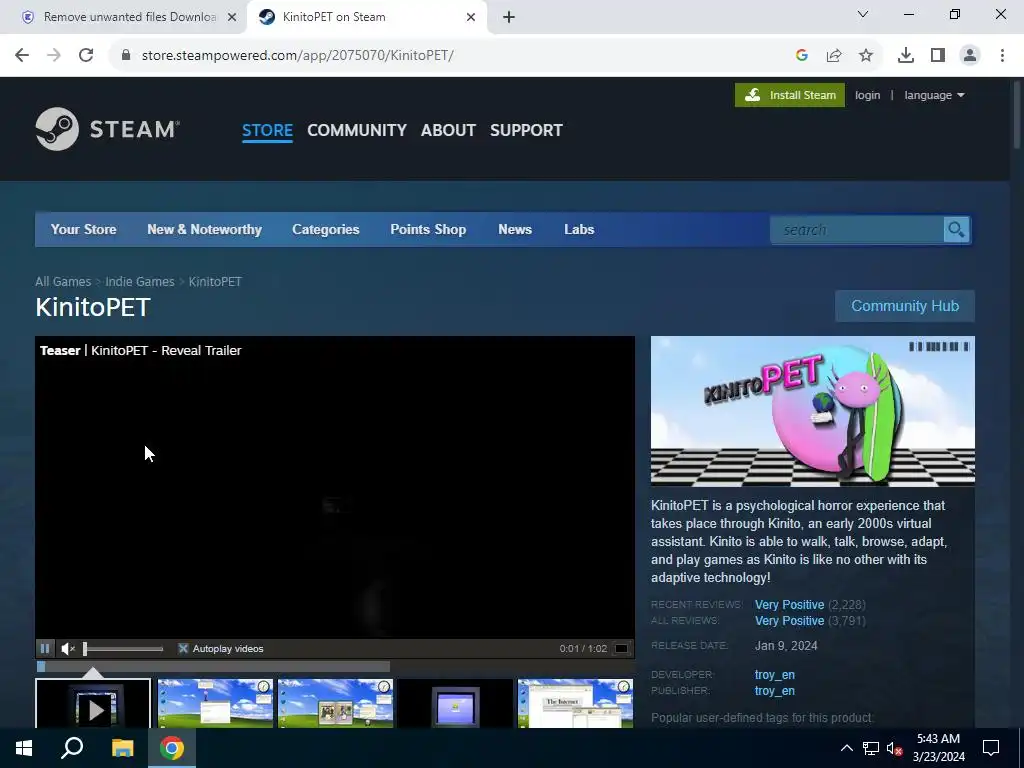Screen dimensions: 1024x768
Task: Open the Categories menu
Action: coord(326,229)
